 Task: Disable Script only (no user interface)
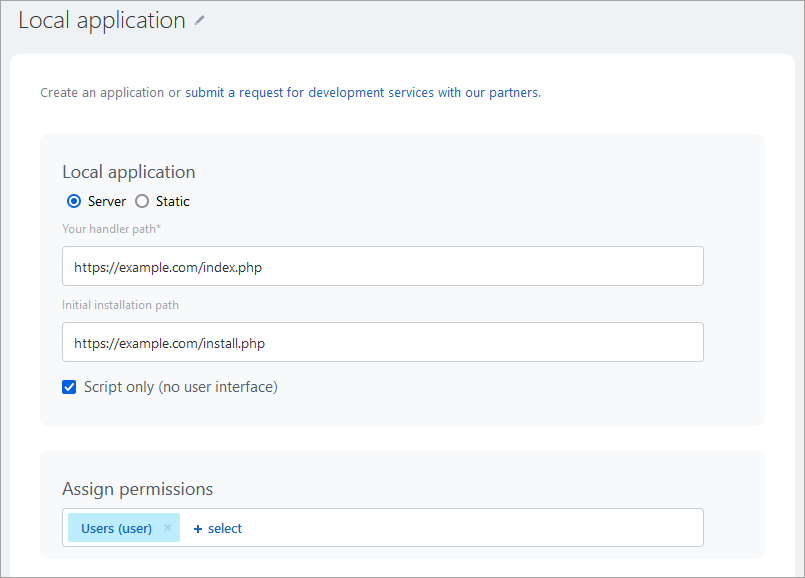[69, 387]
